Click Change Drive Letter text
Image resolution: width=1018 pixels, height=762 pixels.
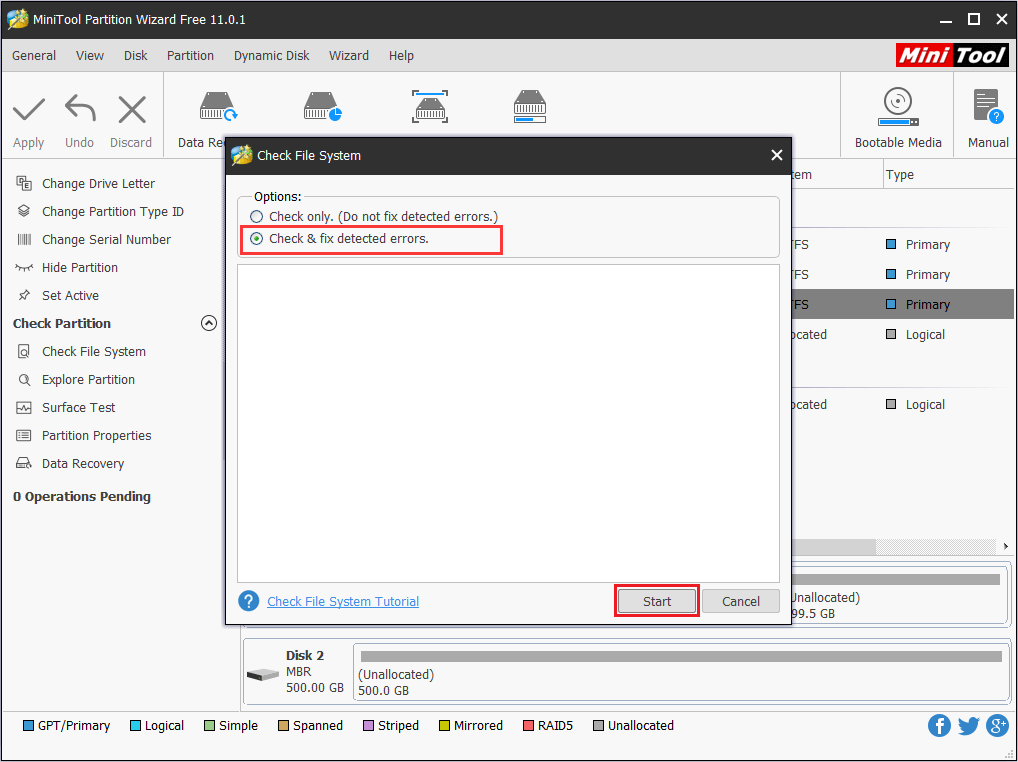pos(98,184)
